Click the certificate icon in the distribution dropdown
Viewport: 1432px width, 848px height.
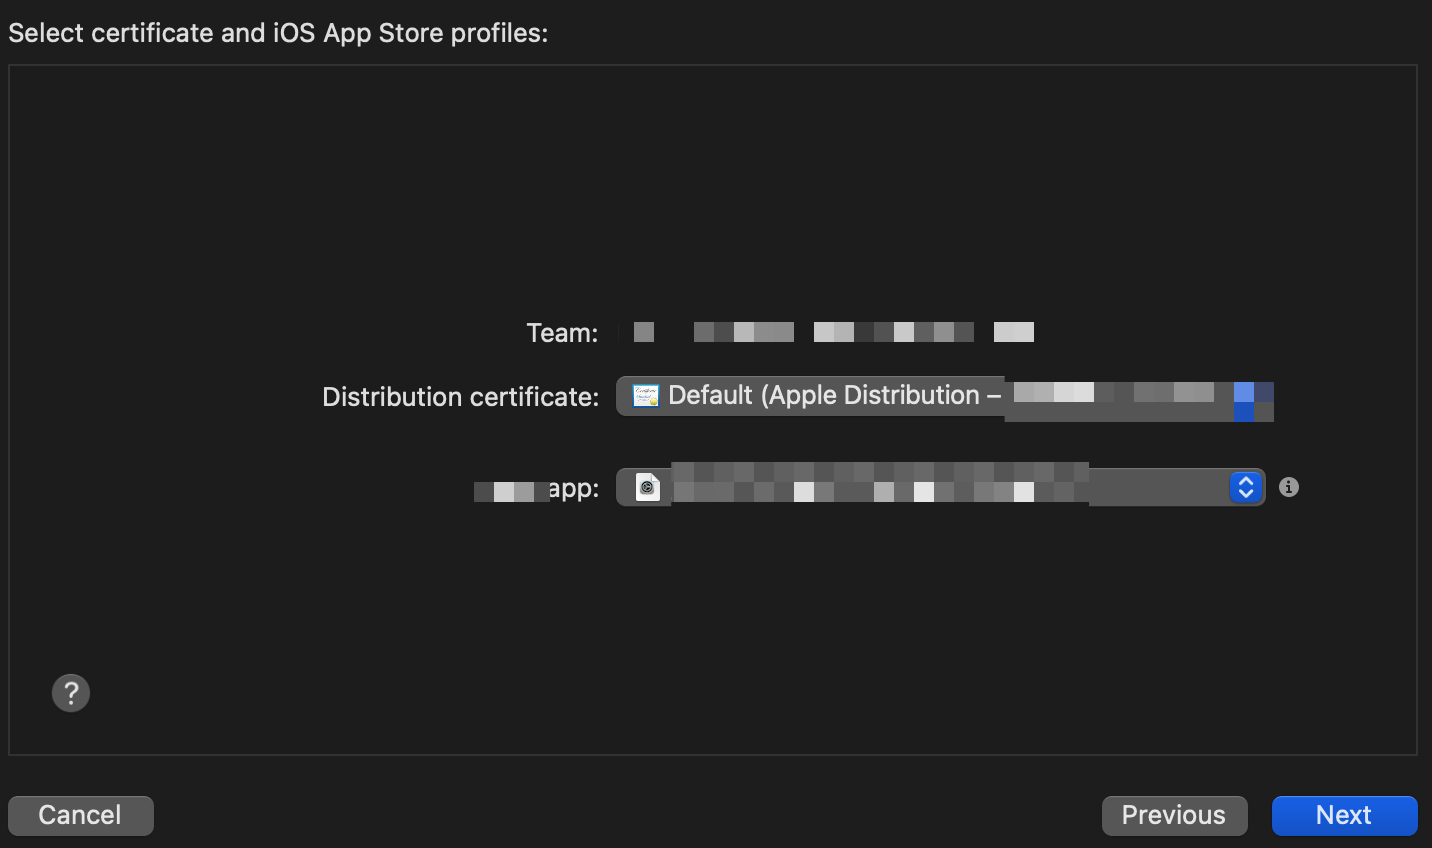click(646, 396)
